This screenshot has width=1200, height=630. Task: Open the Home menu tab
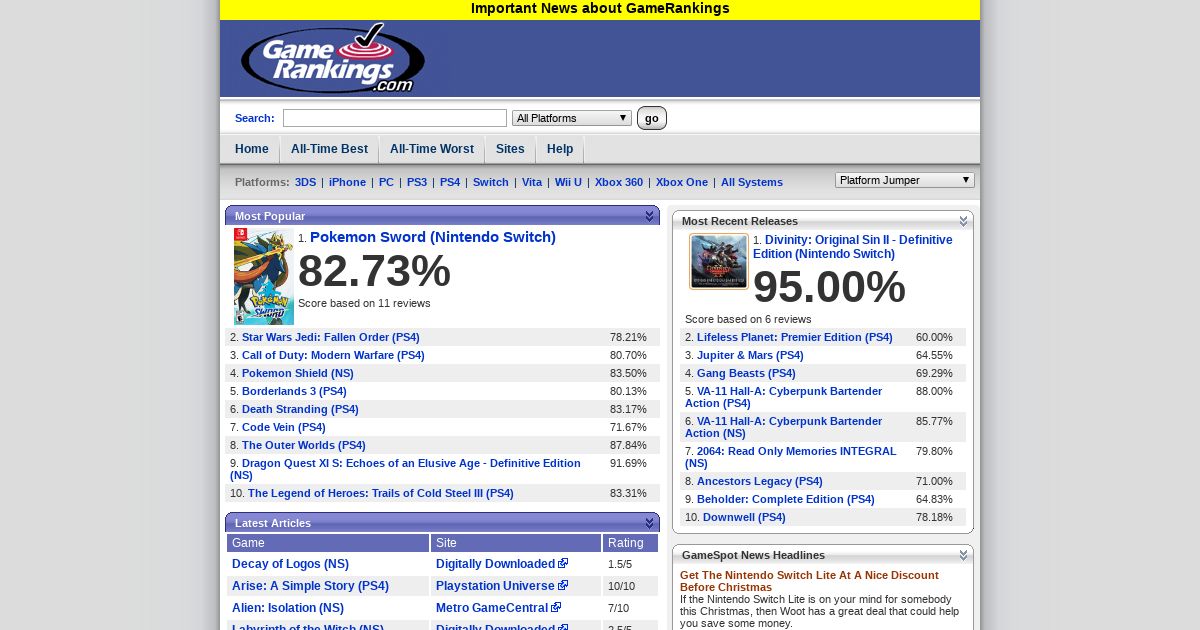point(252,149)
